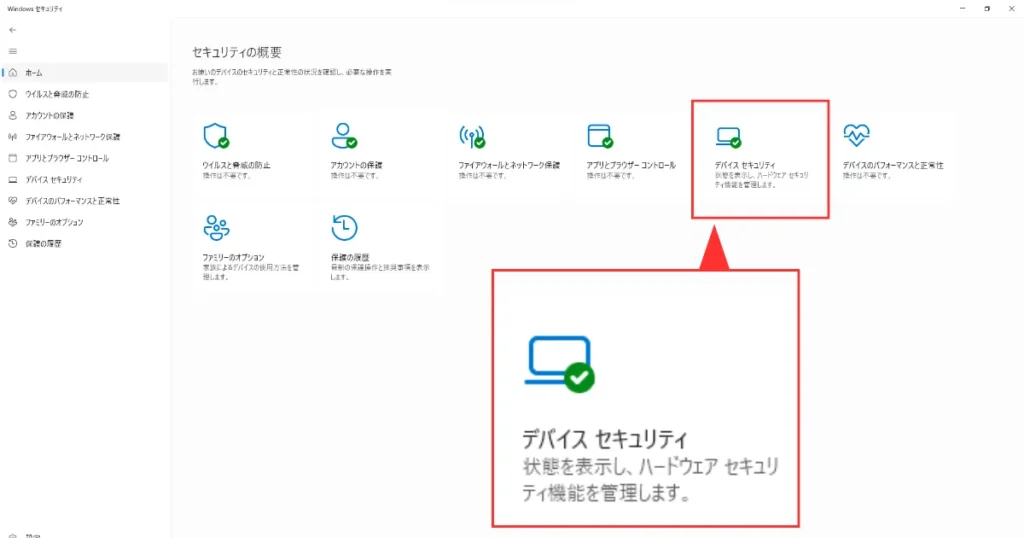Screen dimensions: 1024x538
Task: Click the description paragraph below セキュリティの概要 heading
Action: [292, 77]
